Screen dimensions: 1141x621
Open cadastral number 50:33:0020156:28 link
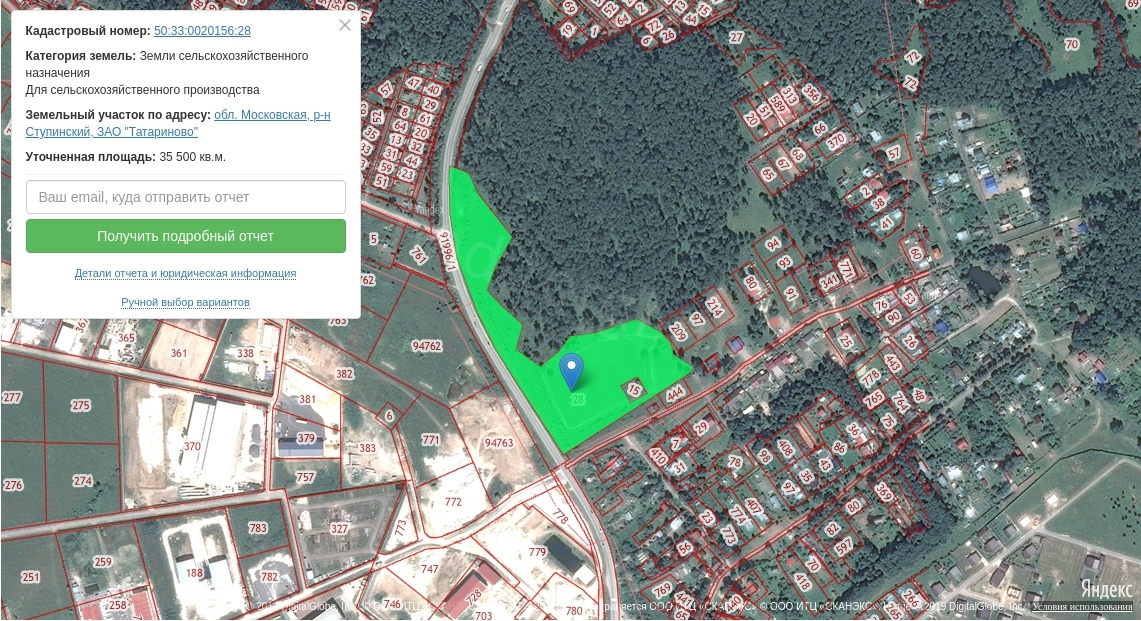202,31
